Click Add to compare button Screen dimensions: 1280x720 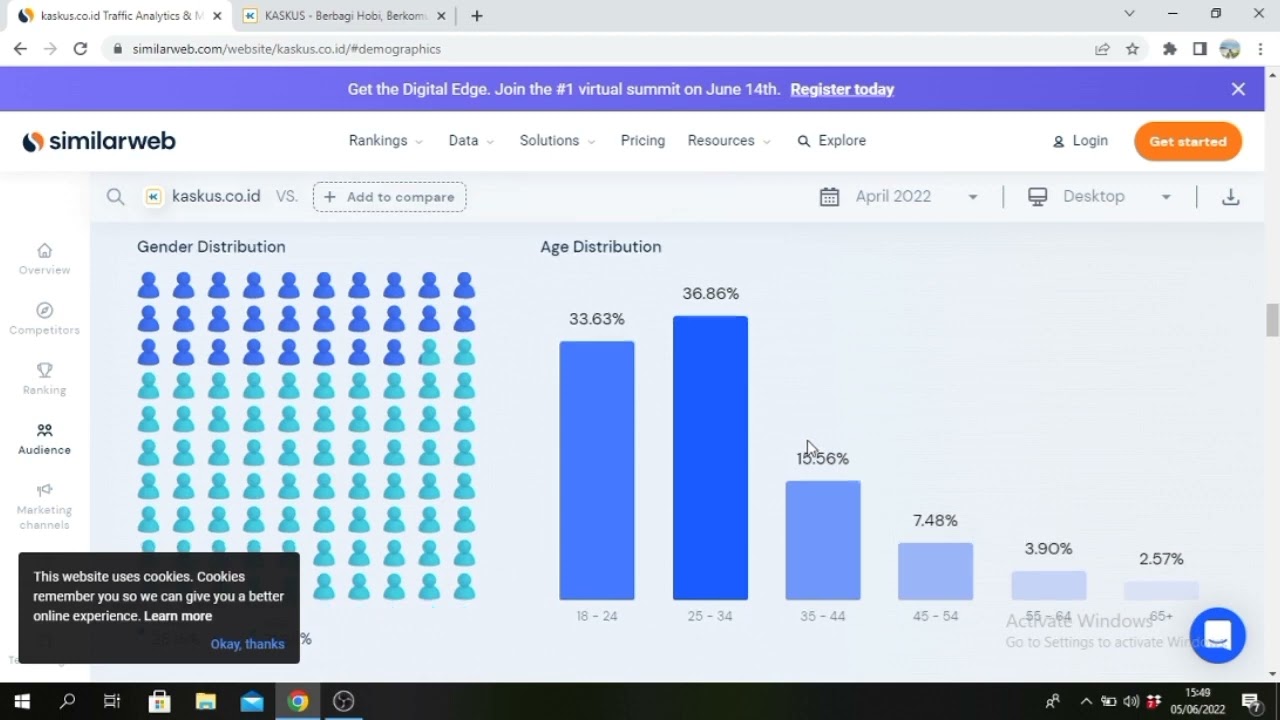[x=390, y=197]
